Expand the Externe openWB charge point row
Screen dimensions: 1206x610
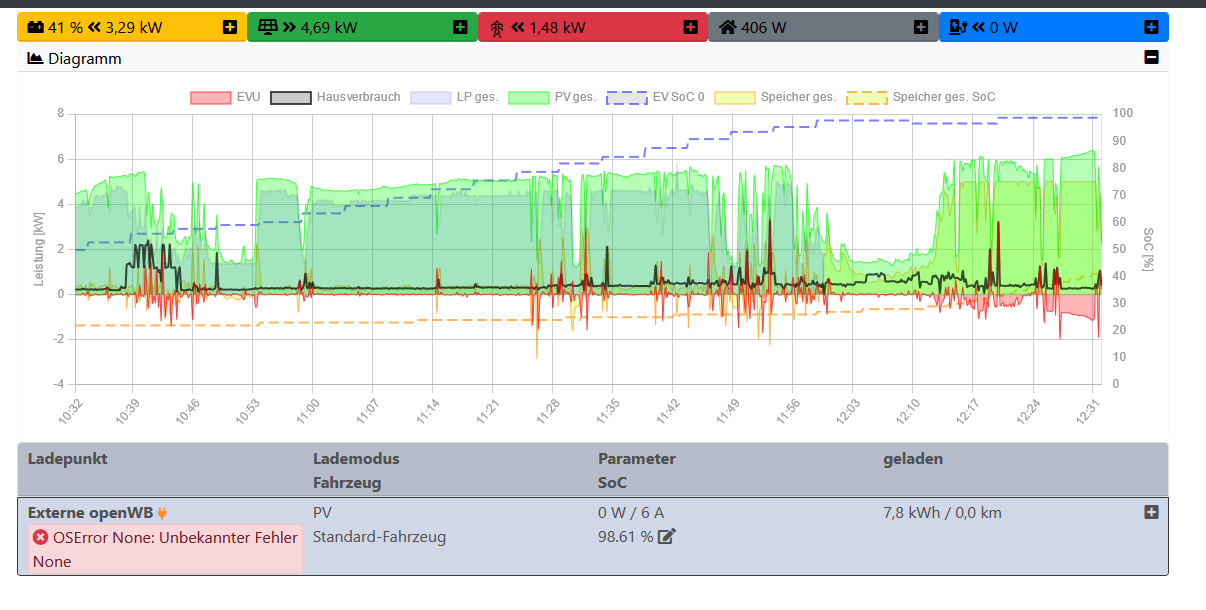click(x=1151, y=512)
